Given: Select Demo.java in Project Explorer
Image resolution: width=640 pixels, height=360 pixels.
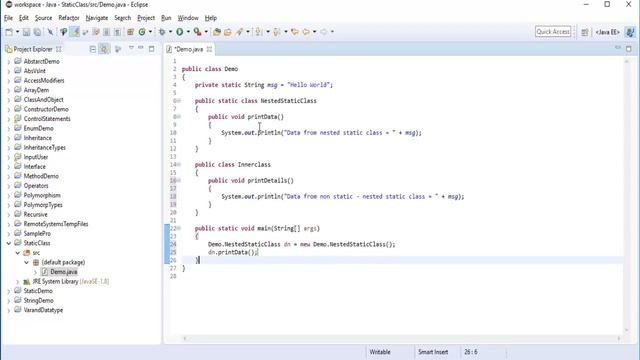Looking at the screenshot, I should [63, 272].
